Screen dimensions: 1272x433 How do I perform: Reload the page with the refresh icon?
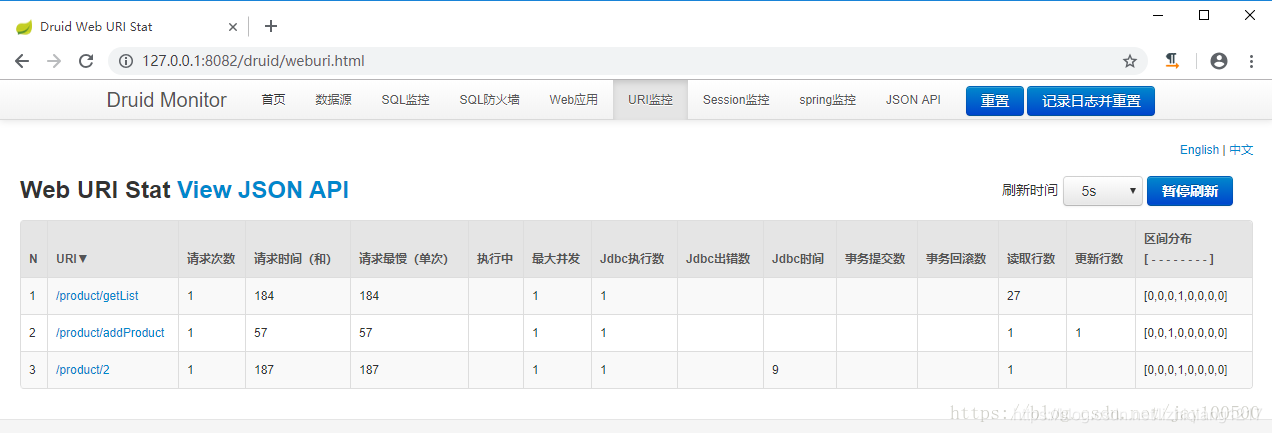pyautogui.click(x=87, y=61)
